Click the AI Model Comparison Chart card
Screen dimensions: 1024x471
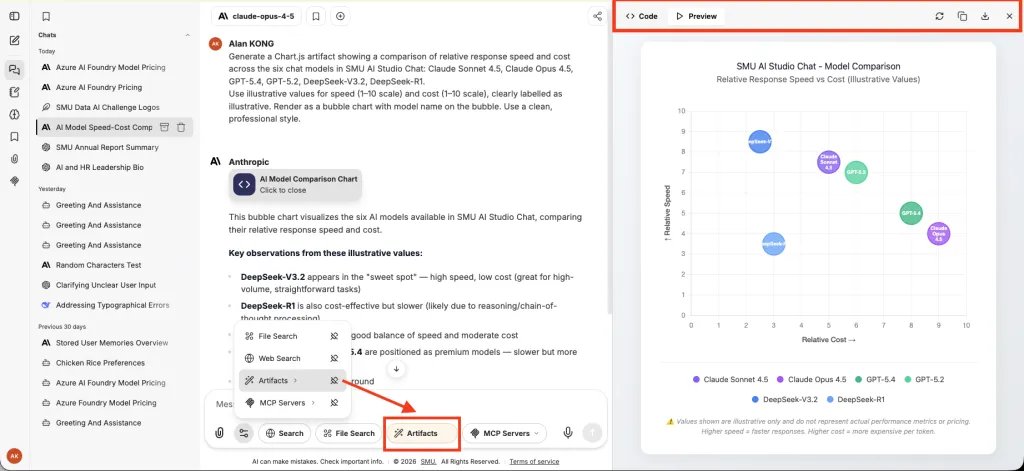point(296,184)
